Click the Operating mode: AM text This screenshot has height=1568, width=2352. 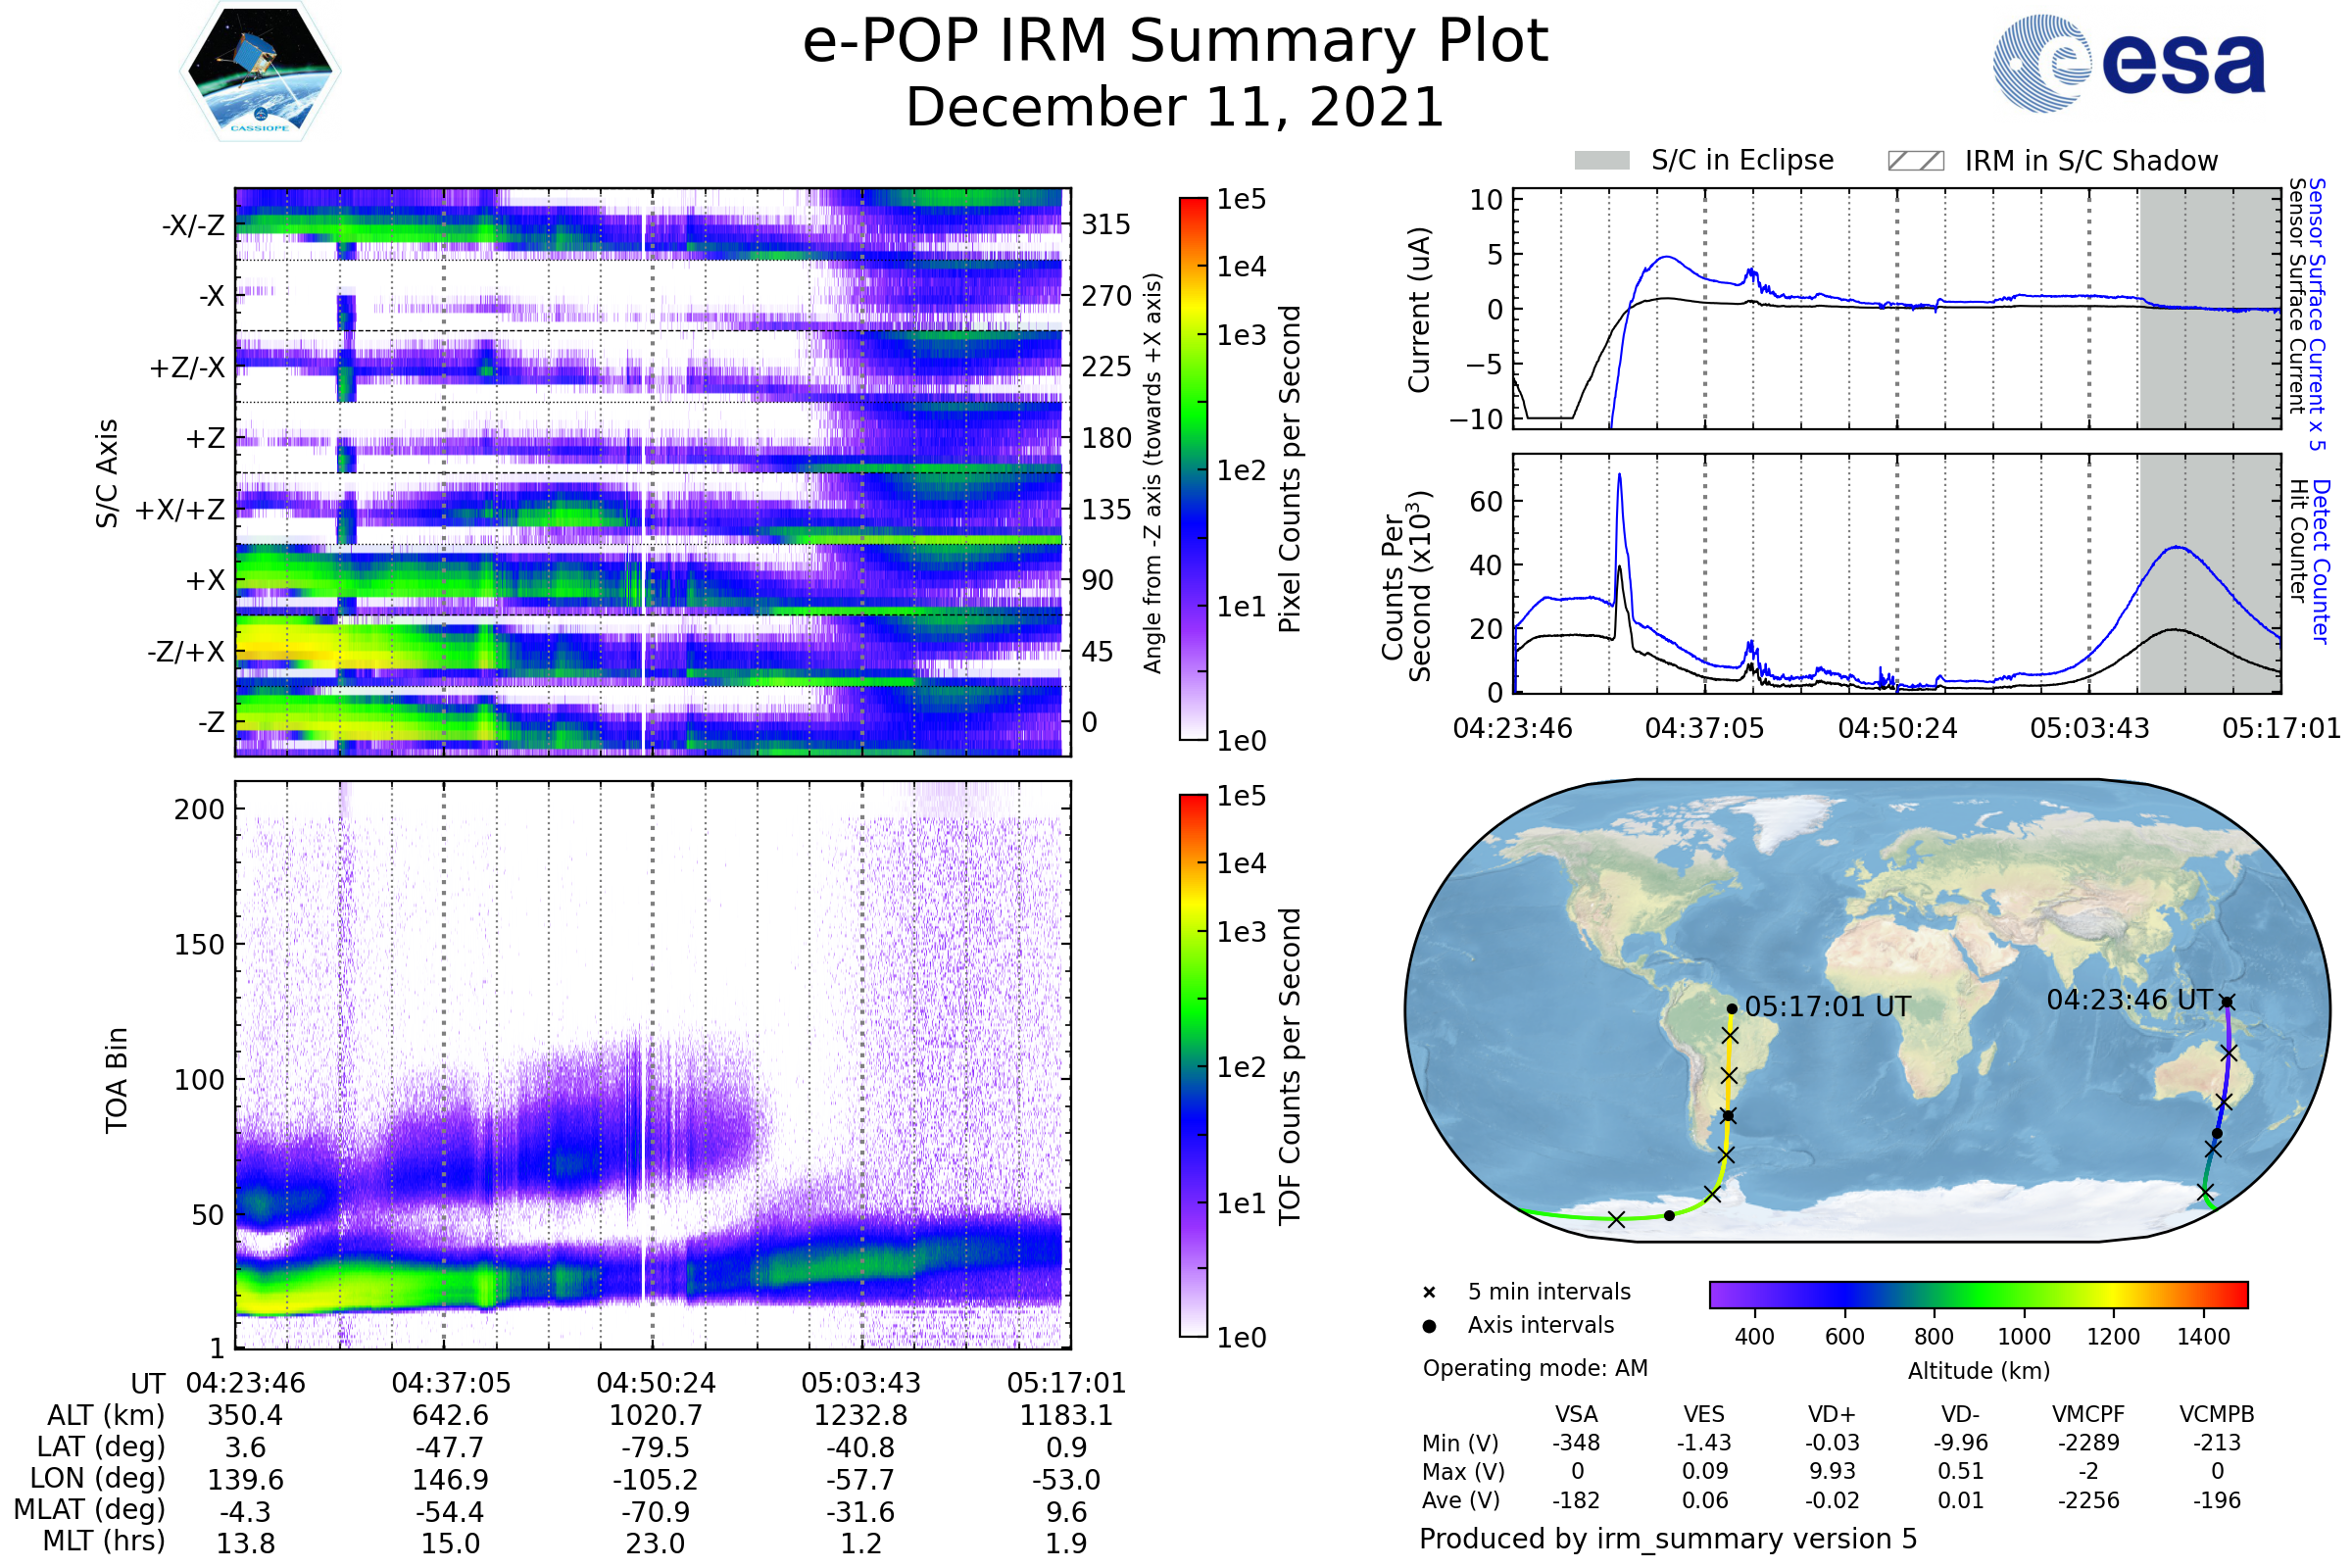pos(1535,1368)
